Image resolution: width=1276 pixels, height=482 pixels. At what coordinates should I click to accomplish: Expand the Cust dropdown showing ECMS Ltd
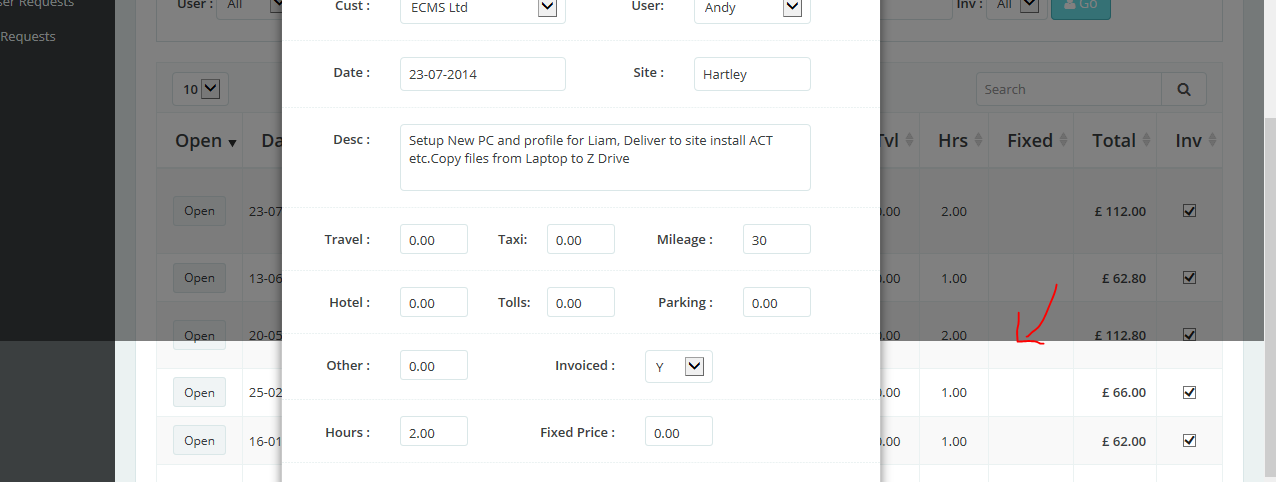click(x=547, y=8)
